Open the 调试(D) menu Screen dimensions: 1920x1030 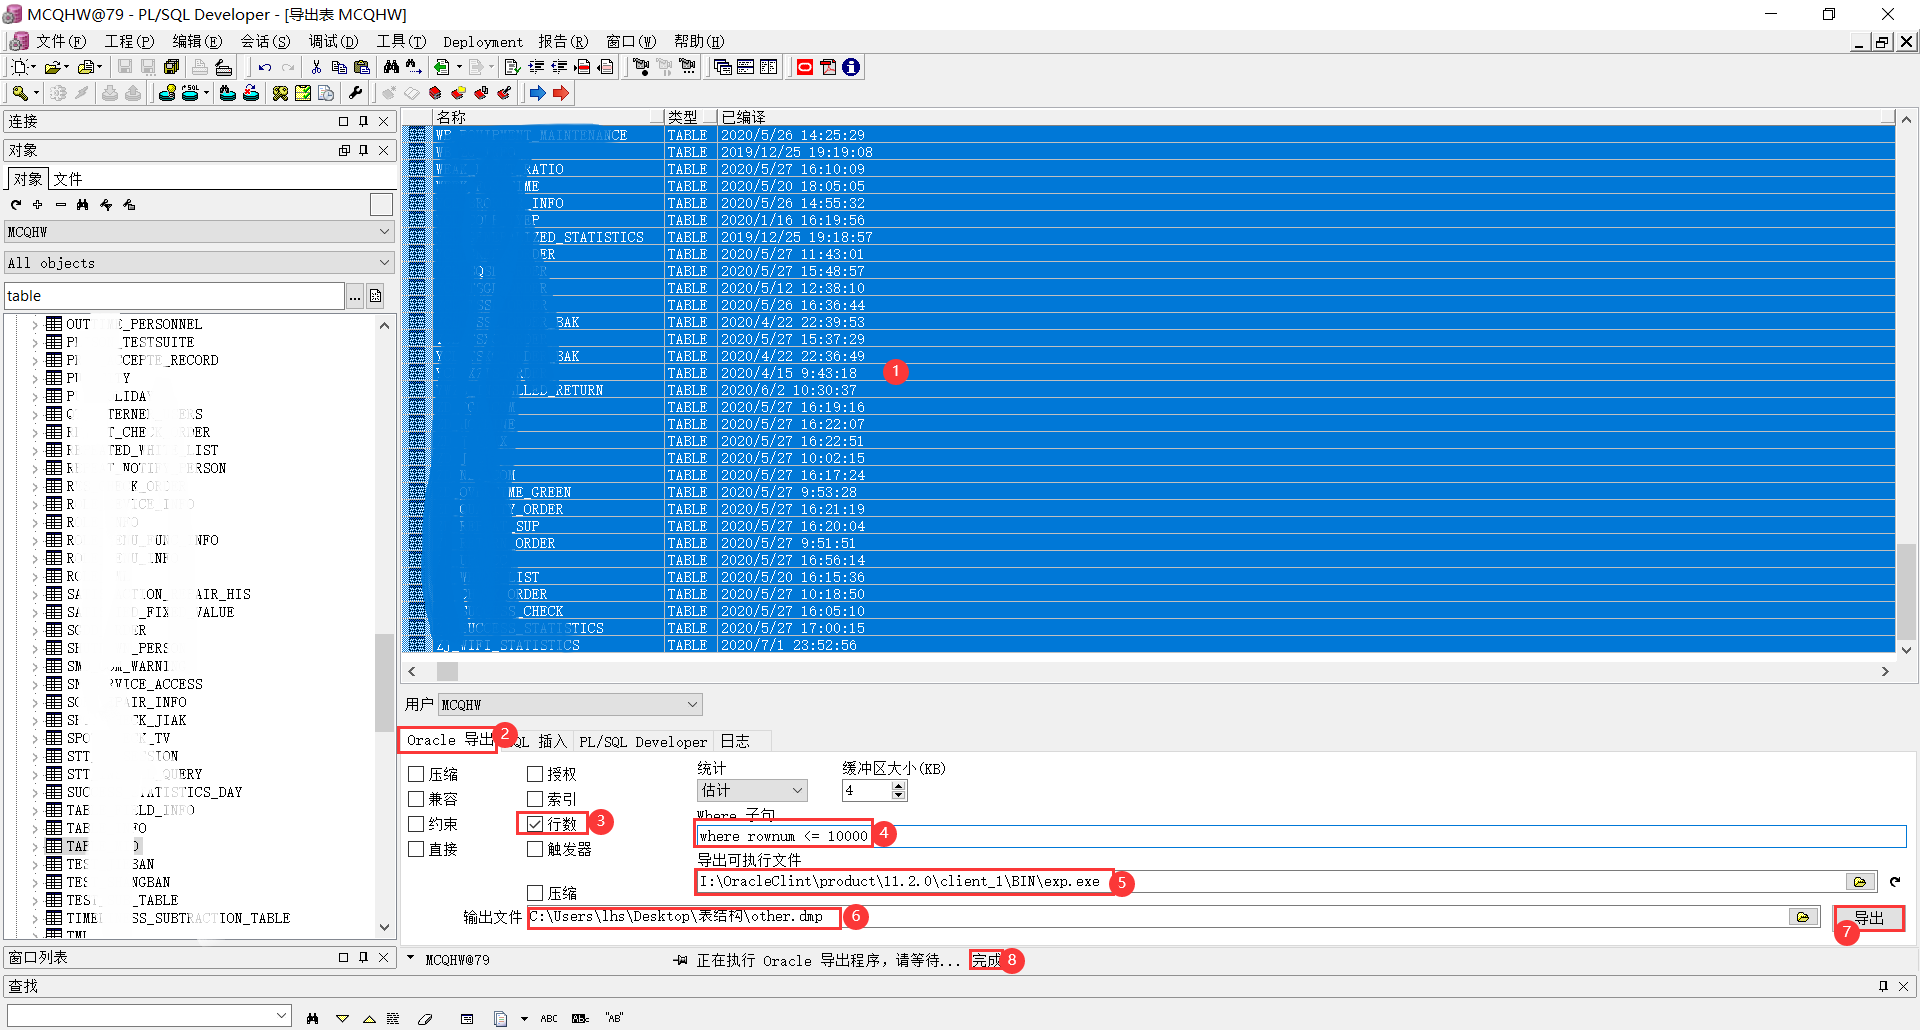(x=332, y=41)
